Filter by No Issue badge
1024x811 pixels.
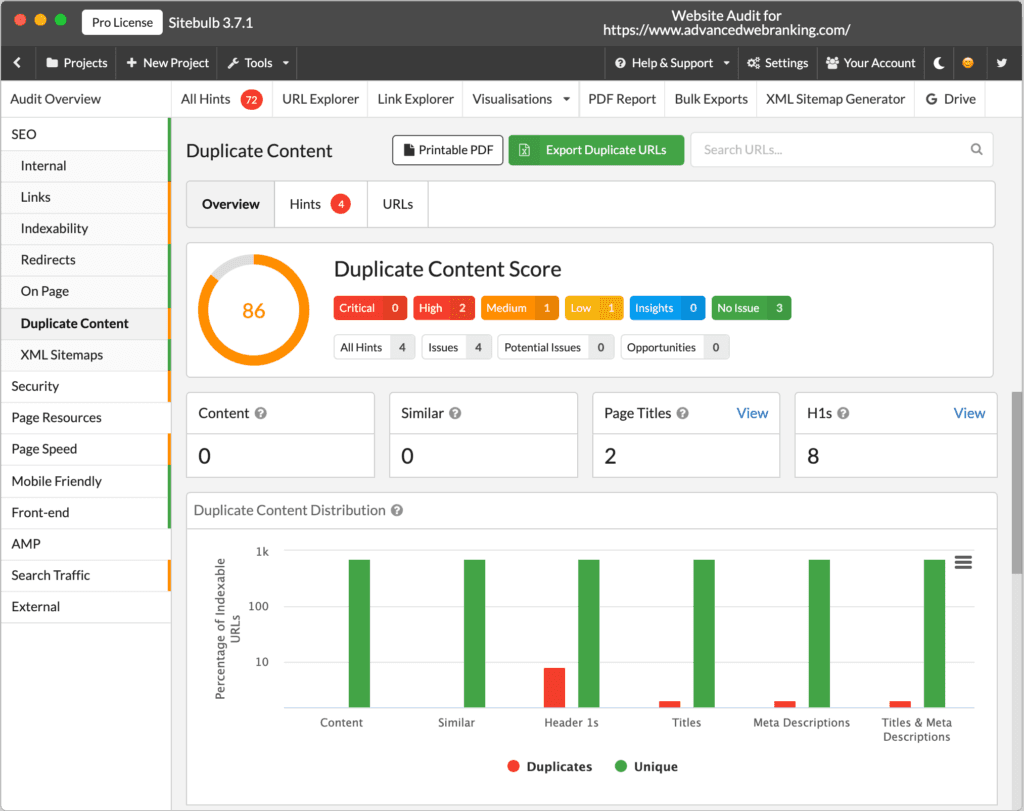pyautogui.click(x=751, y=308)
